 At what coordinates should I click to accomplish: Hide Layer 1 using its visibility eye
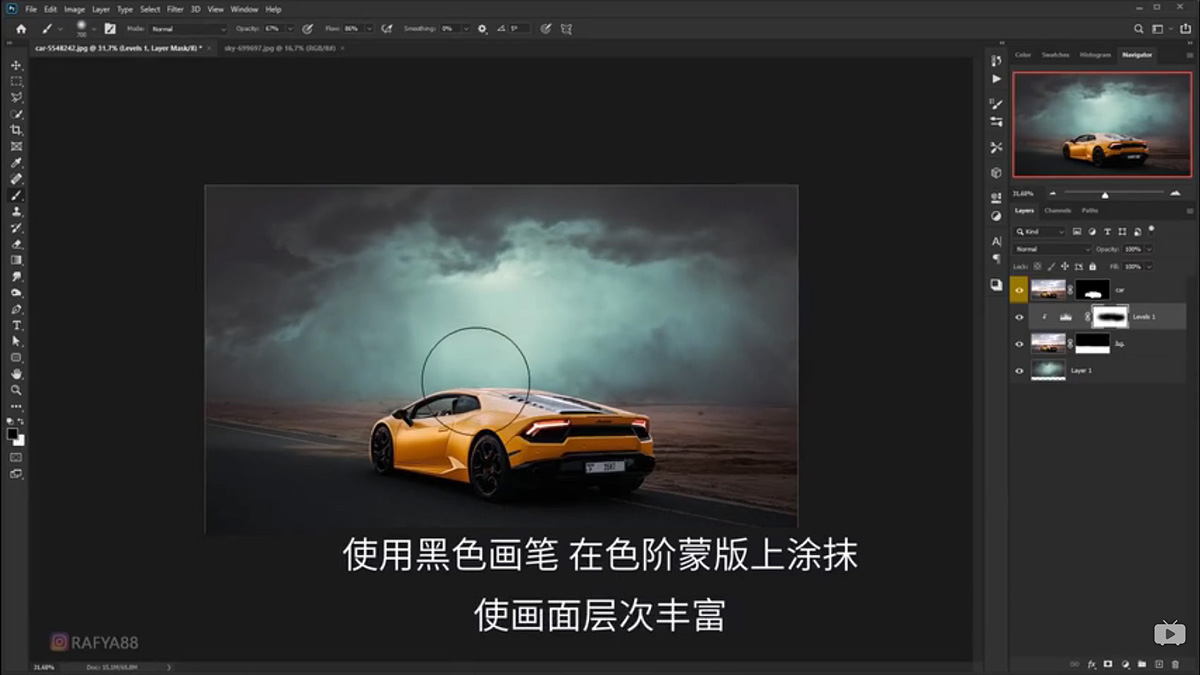click(x=1020, y=370)
